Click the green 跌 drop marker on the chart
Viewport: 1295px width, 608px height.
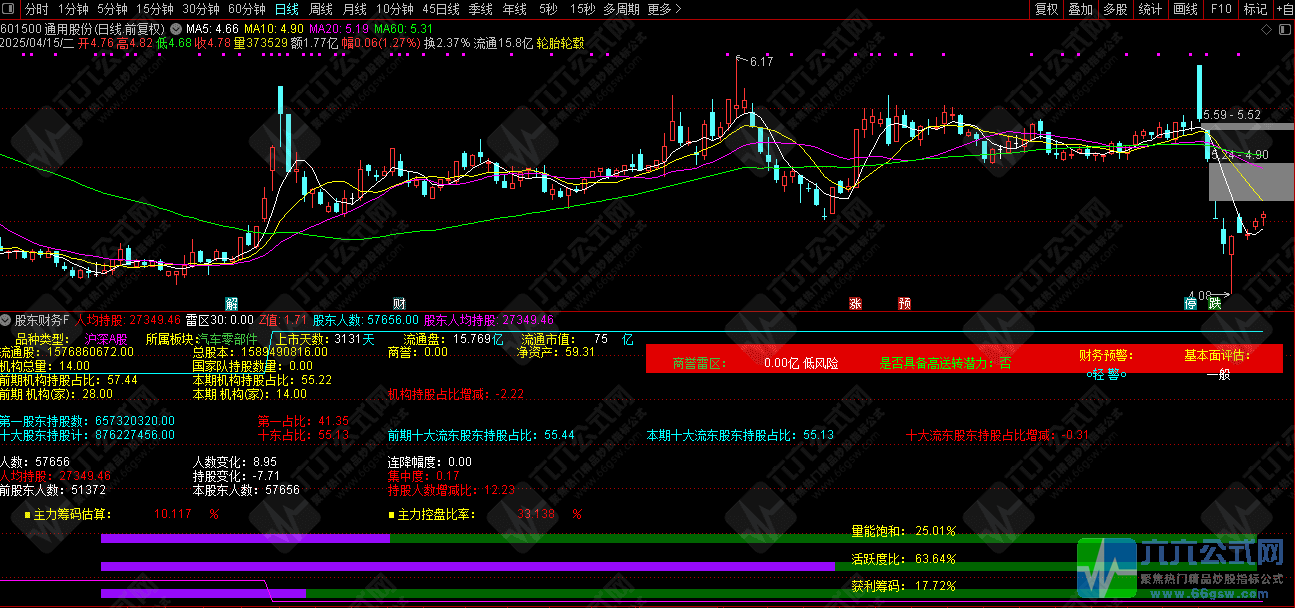(x=1214, y=304)
